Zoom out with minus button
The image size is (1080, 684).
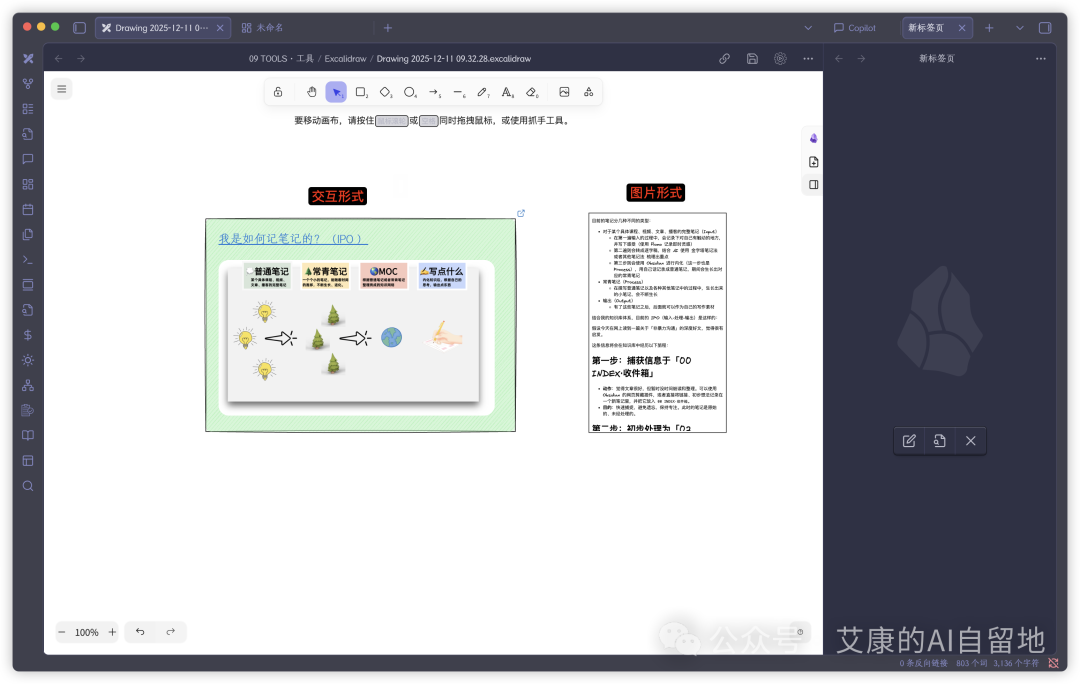[x=62, y=632]
